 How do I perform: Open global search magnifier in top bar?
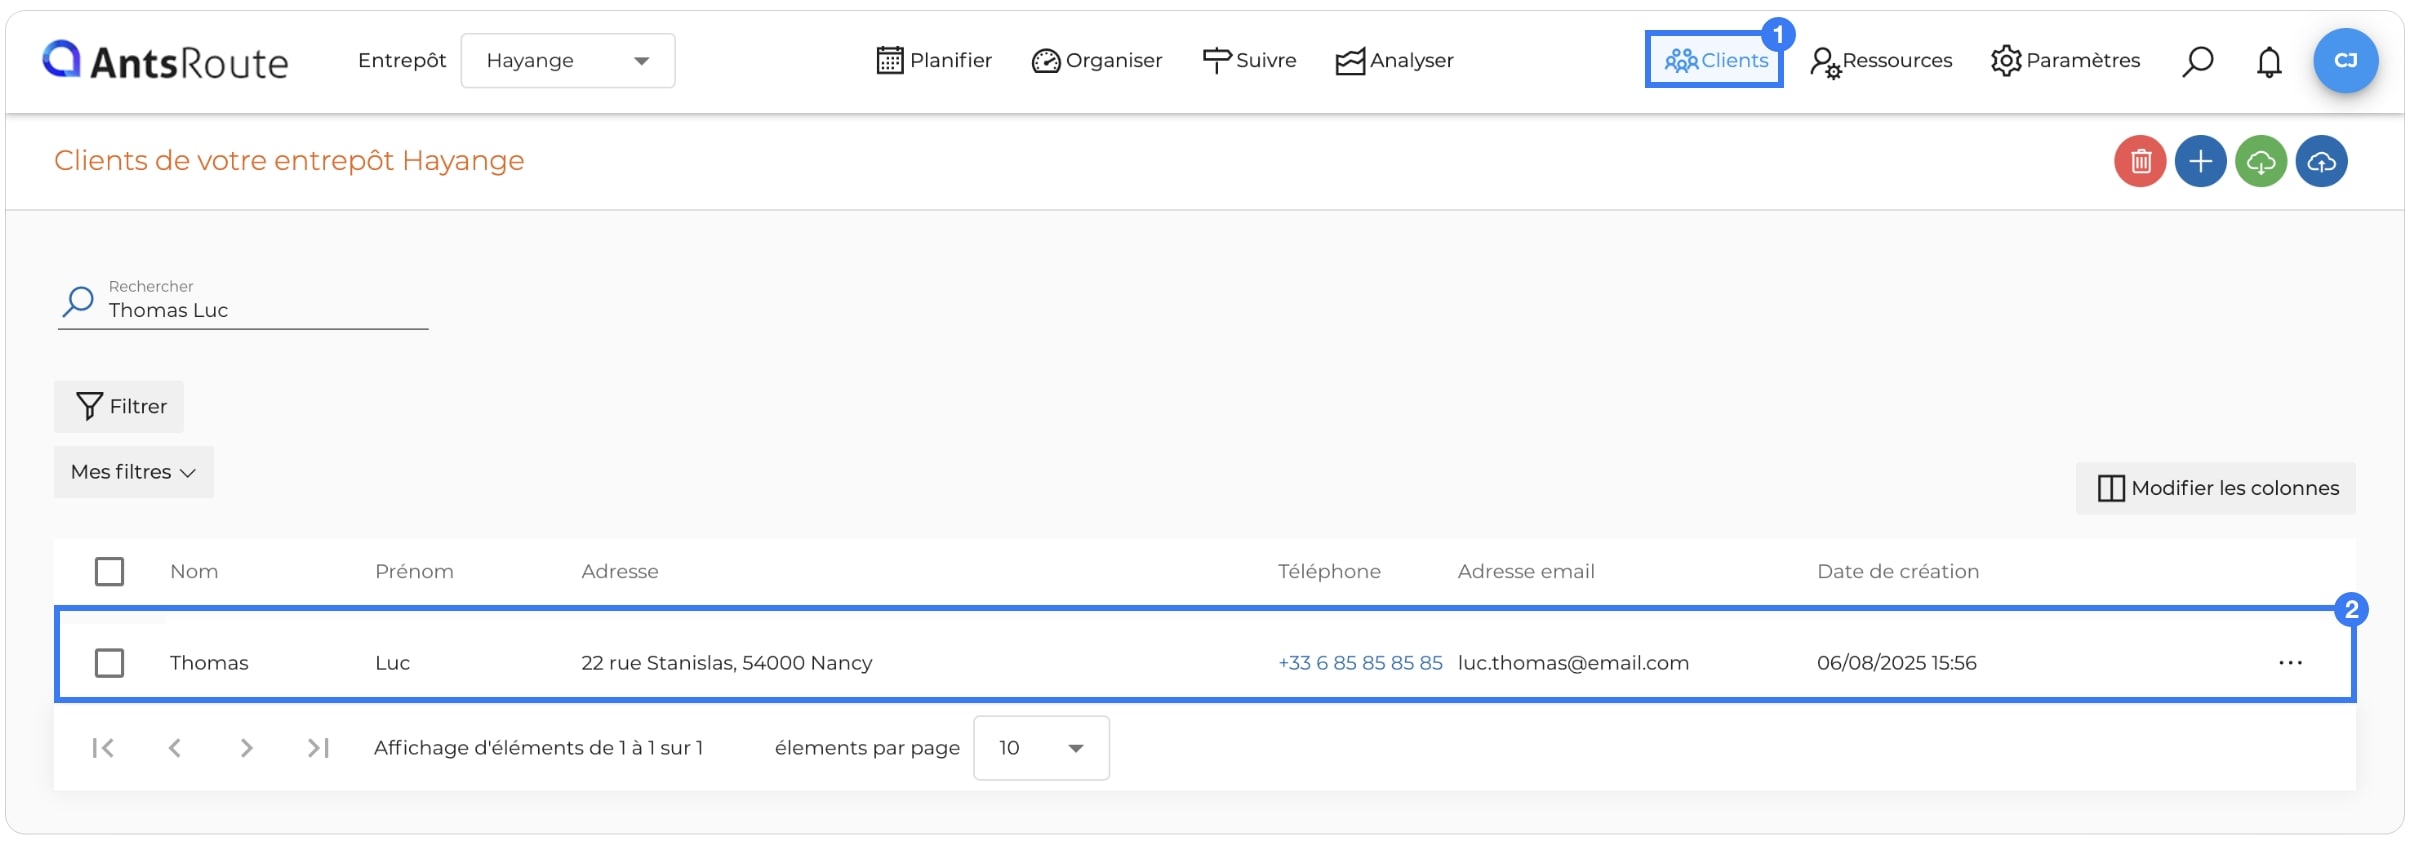[2197, 61]
